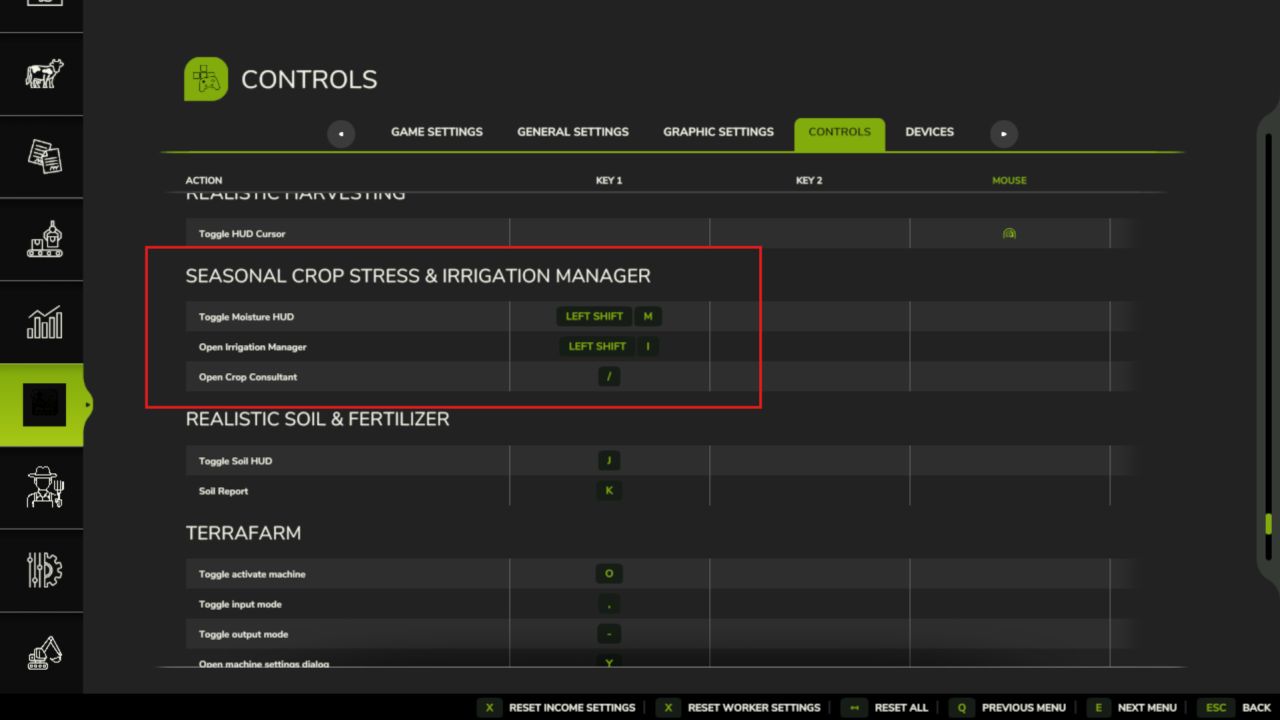View statistics via the bar chart icon
The width and height of the screenshot is (1280, 720).
click(x=42, y=322)
